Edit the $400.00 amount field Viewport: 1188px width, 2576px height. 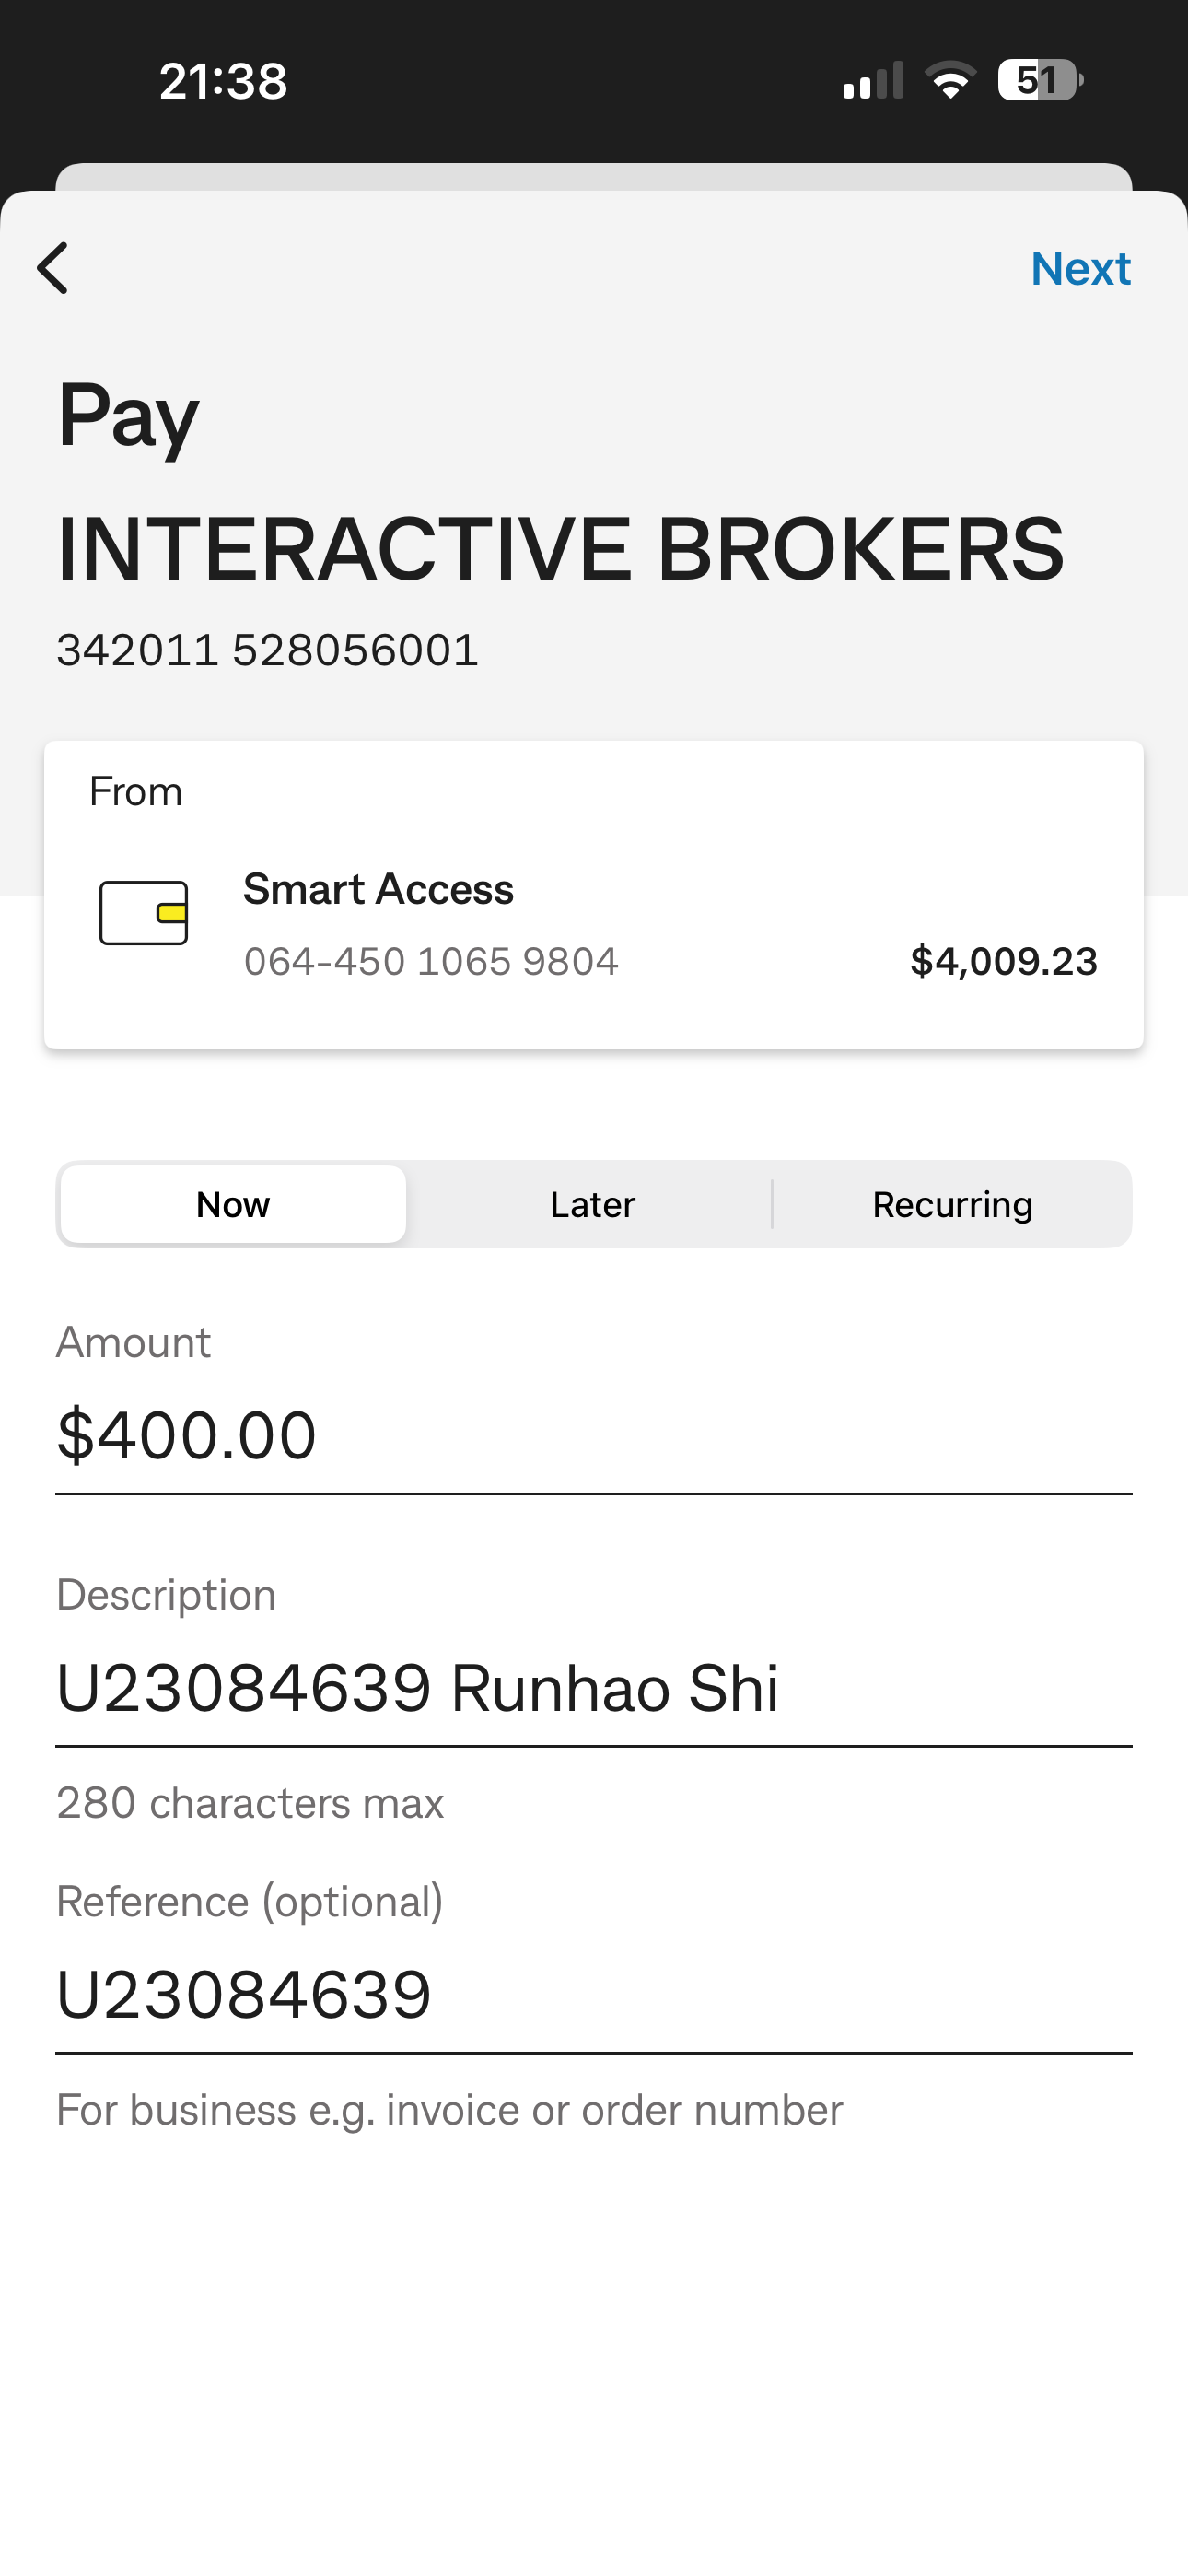(x=592, y=1435)
